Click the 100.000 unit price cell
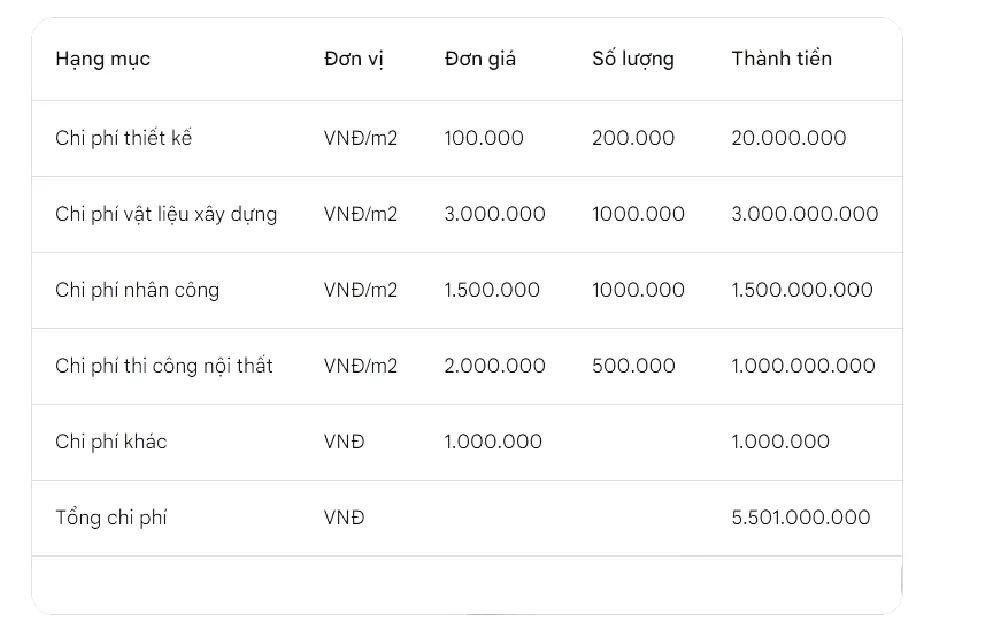Image resolution: width=1000 pixels, height=628 pixels. pos(483,138)
